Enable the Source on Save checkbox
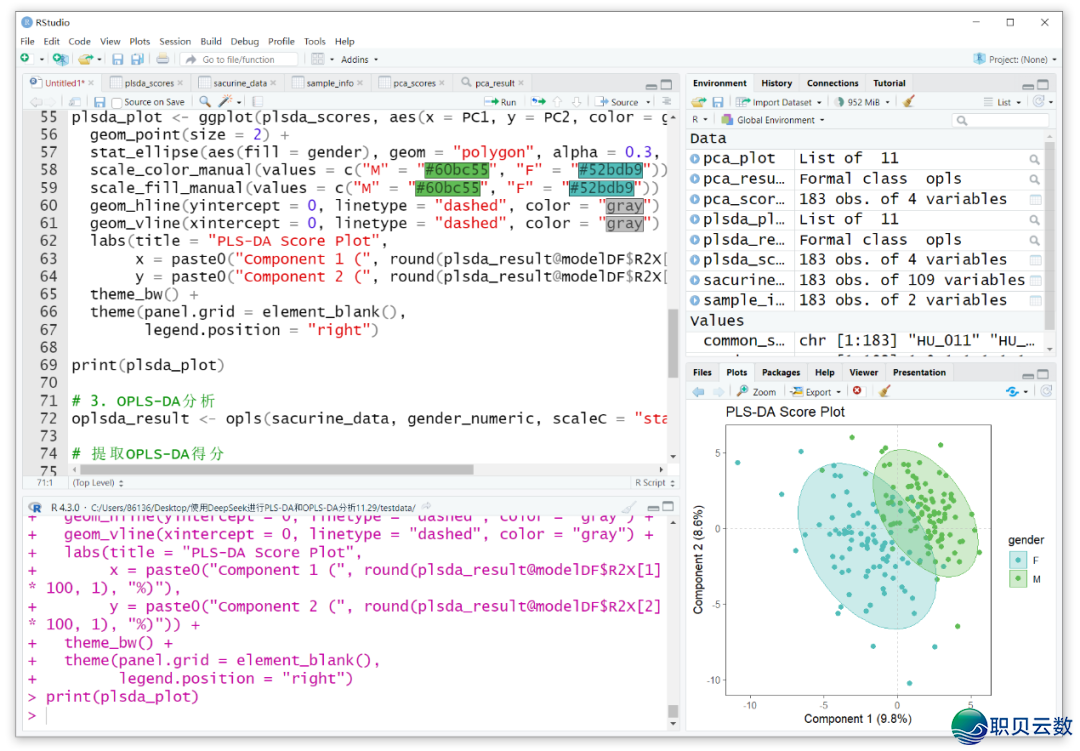 point(117,102)
